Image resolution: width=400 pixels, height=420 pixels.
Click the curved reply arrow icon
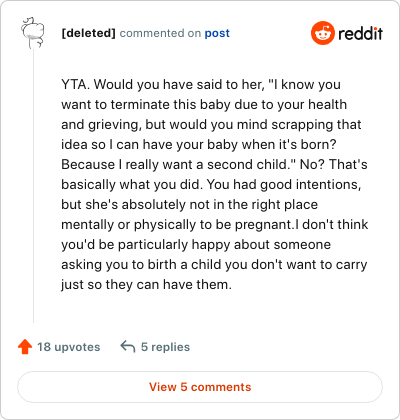pyautogui.click(x=128, y=347)
